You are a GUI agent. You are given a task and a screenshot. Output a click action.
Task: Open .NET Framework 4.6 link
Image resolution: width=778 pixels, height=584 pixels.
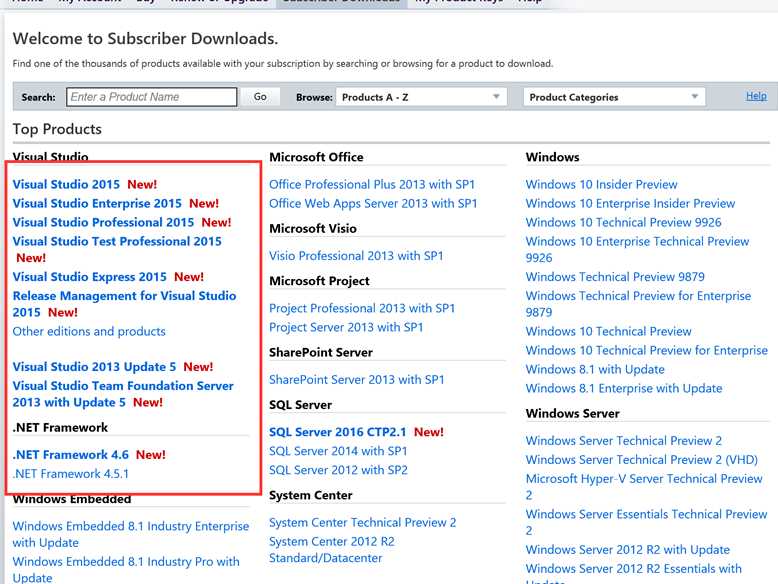coord(70,454)
